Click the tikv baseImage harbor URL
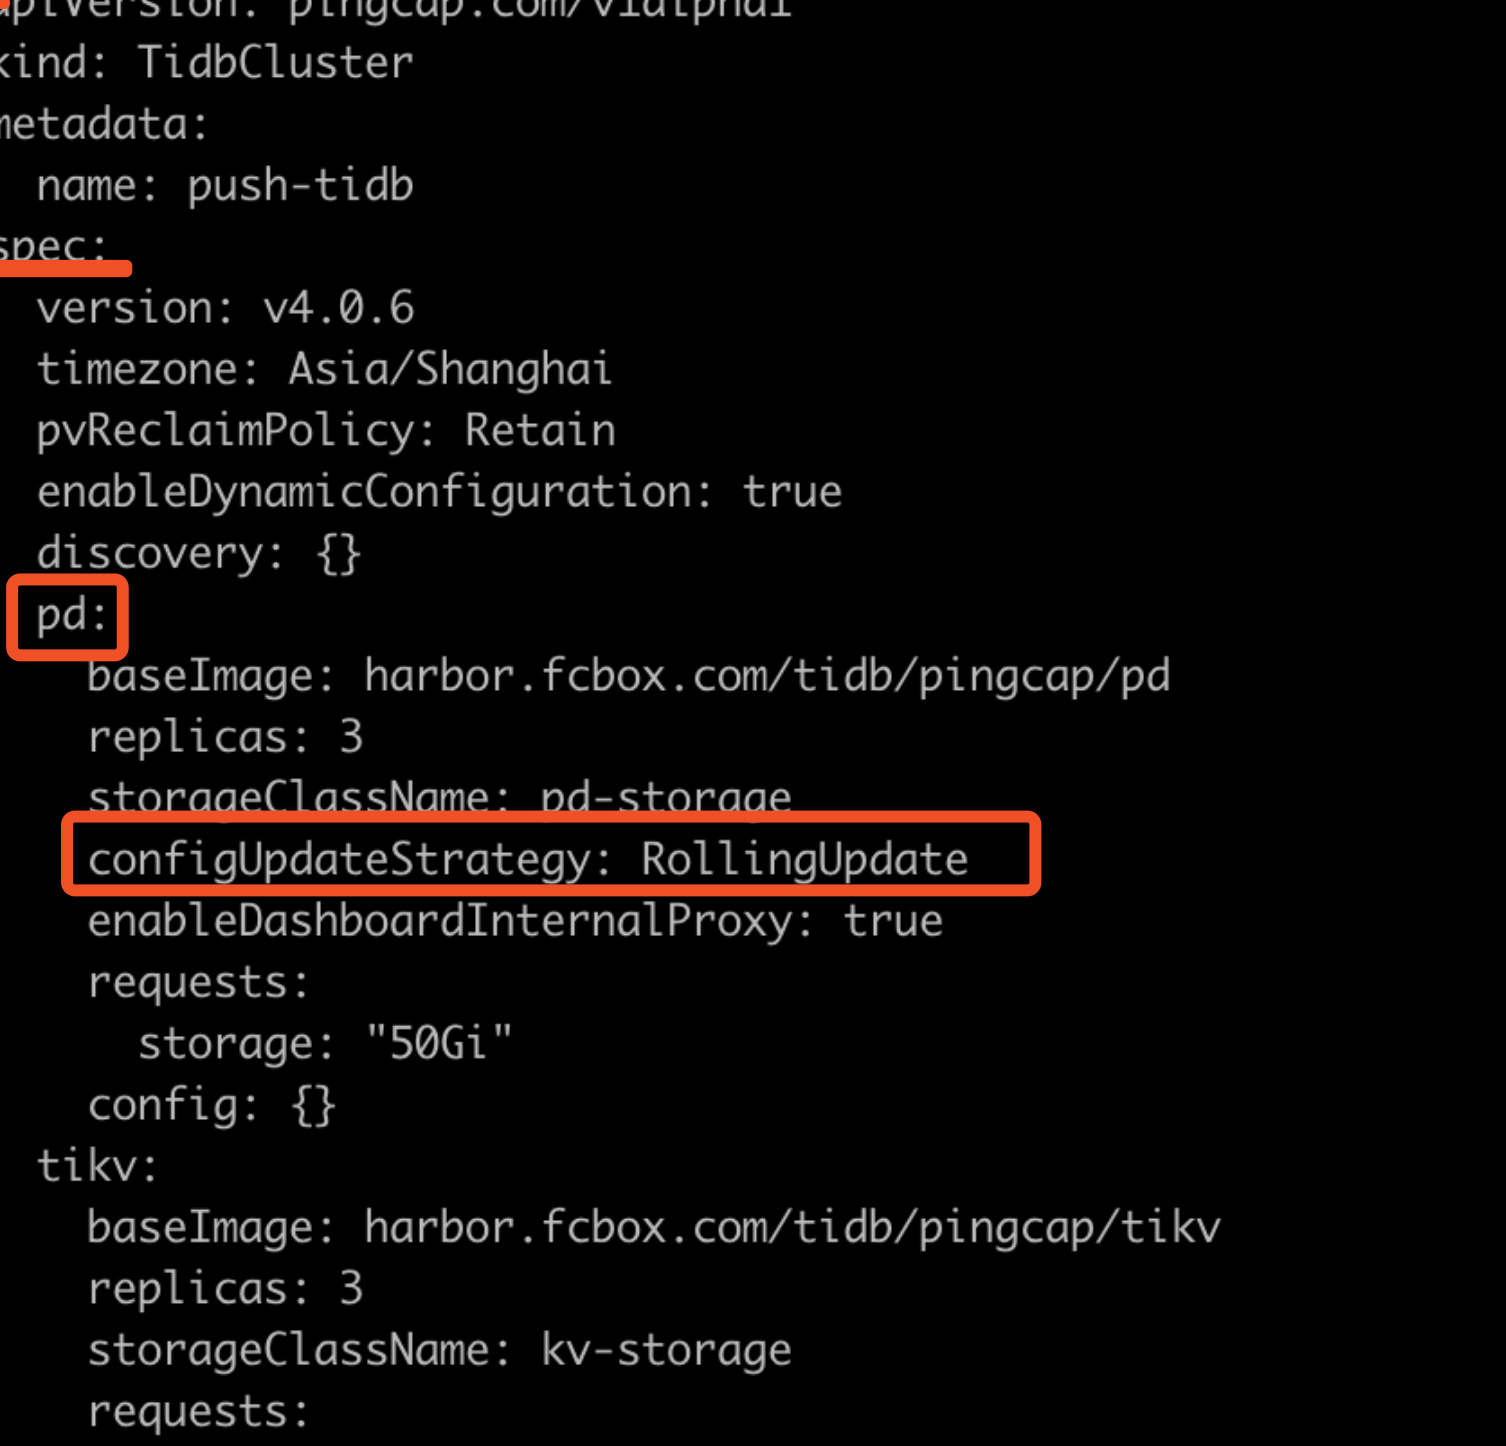The height and width of the screenshot is (1446, 1506). pos(792,1228)
